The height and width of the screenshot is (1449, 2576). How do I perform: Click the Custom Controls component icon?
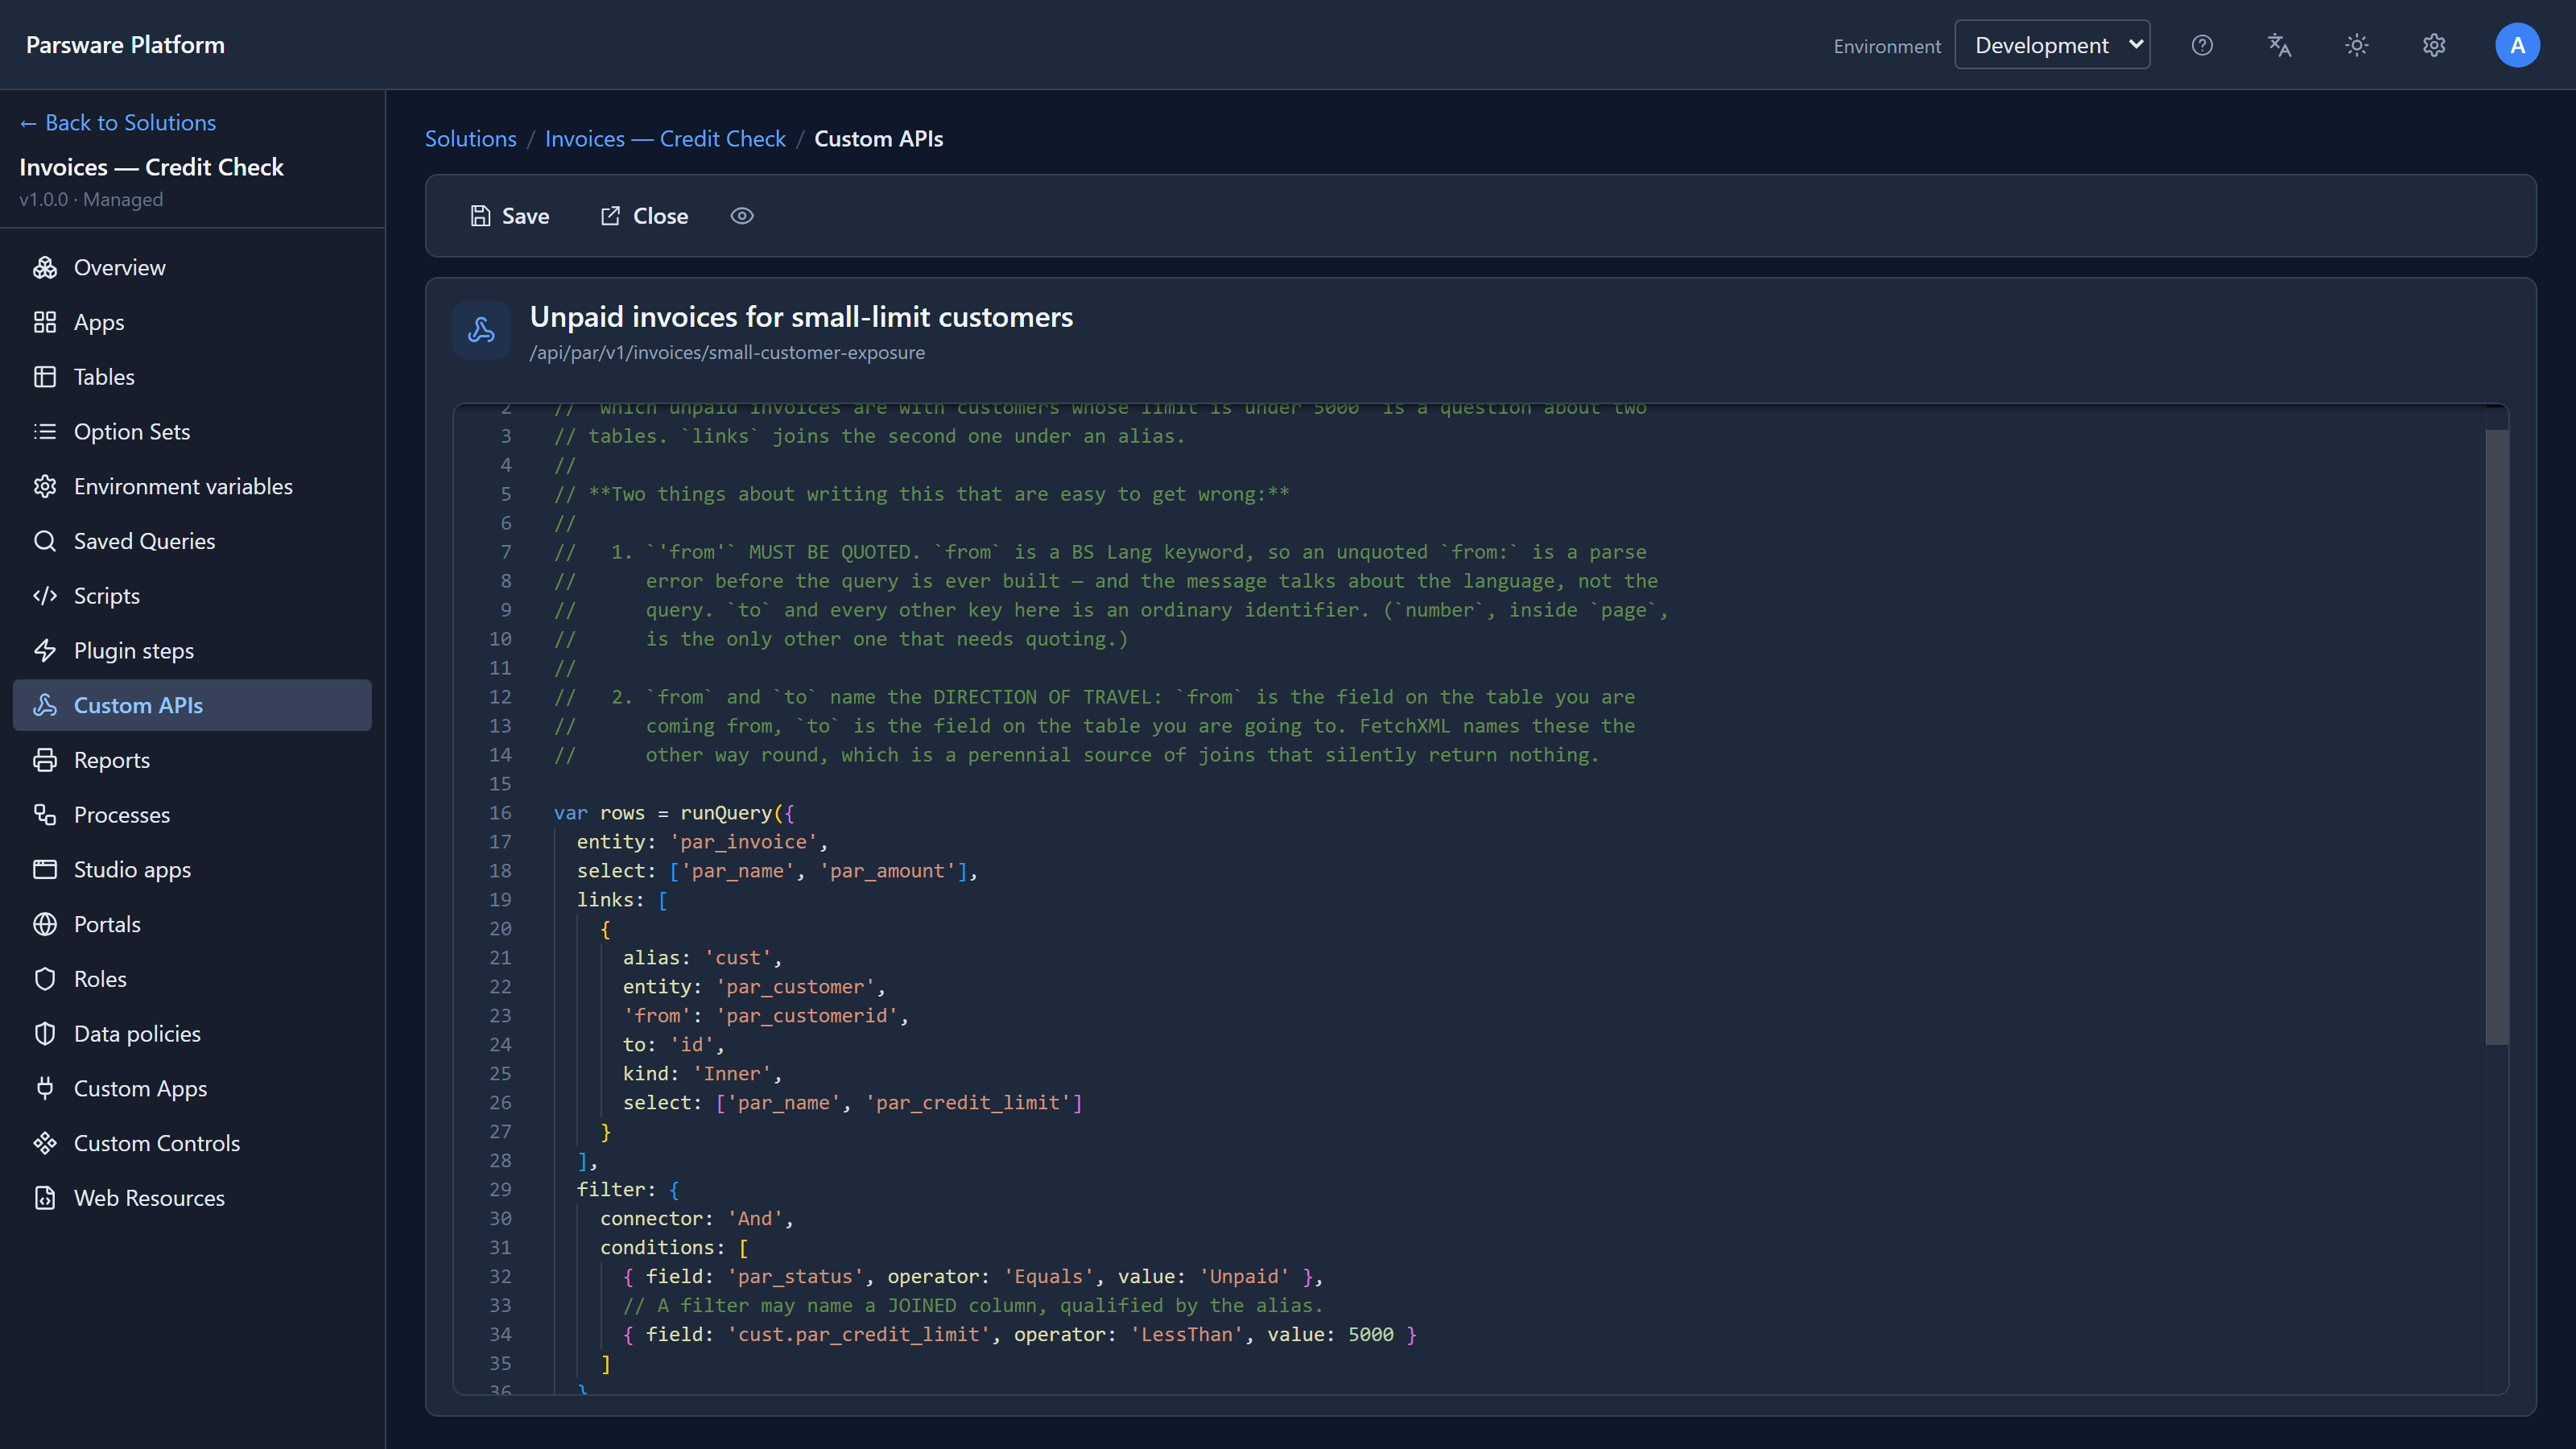tap(45, 1144)
